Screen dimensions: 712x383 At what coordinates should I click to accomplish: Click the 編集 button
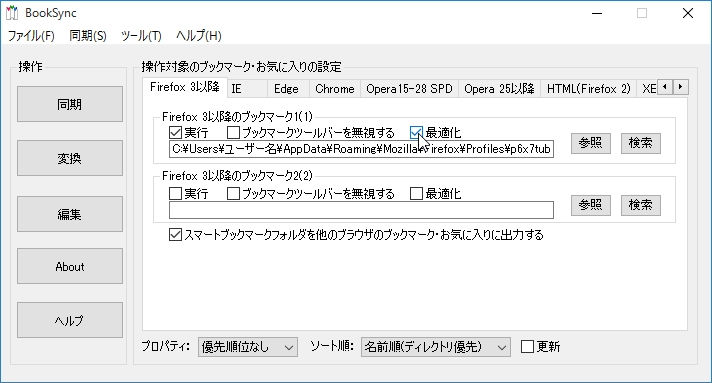[x=70, y=214]
